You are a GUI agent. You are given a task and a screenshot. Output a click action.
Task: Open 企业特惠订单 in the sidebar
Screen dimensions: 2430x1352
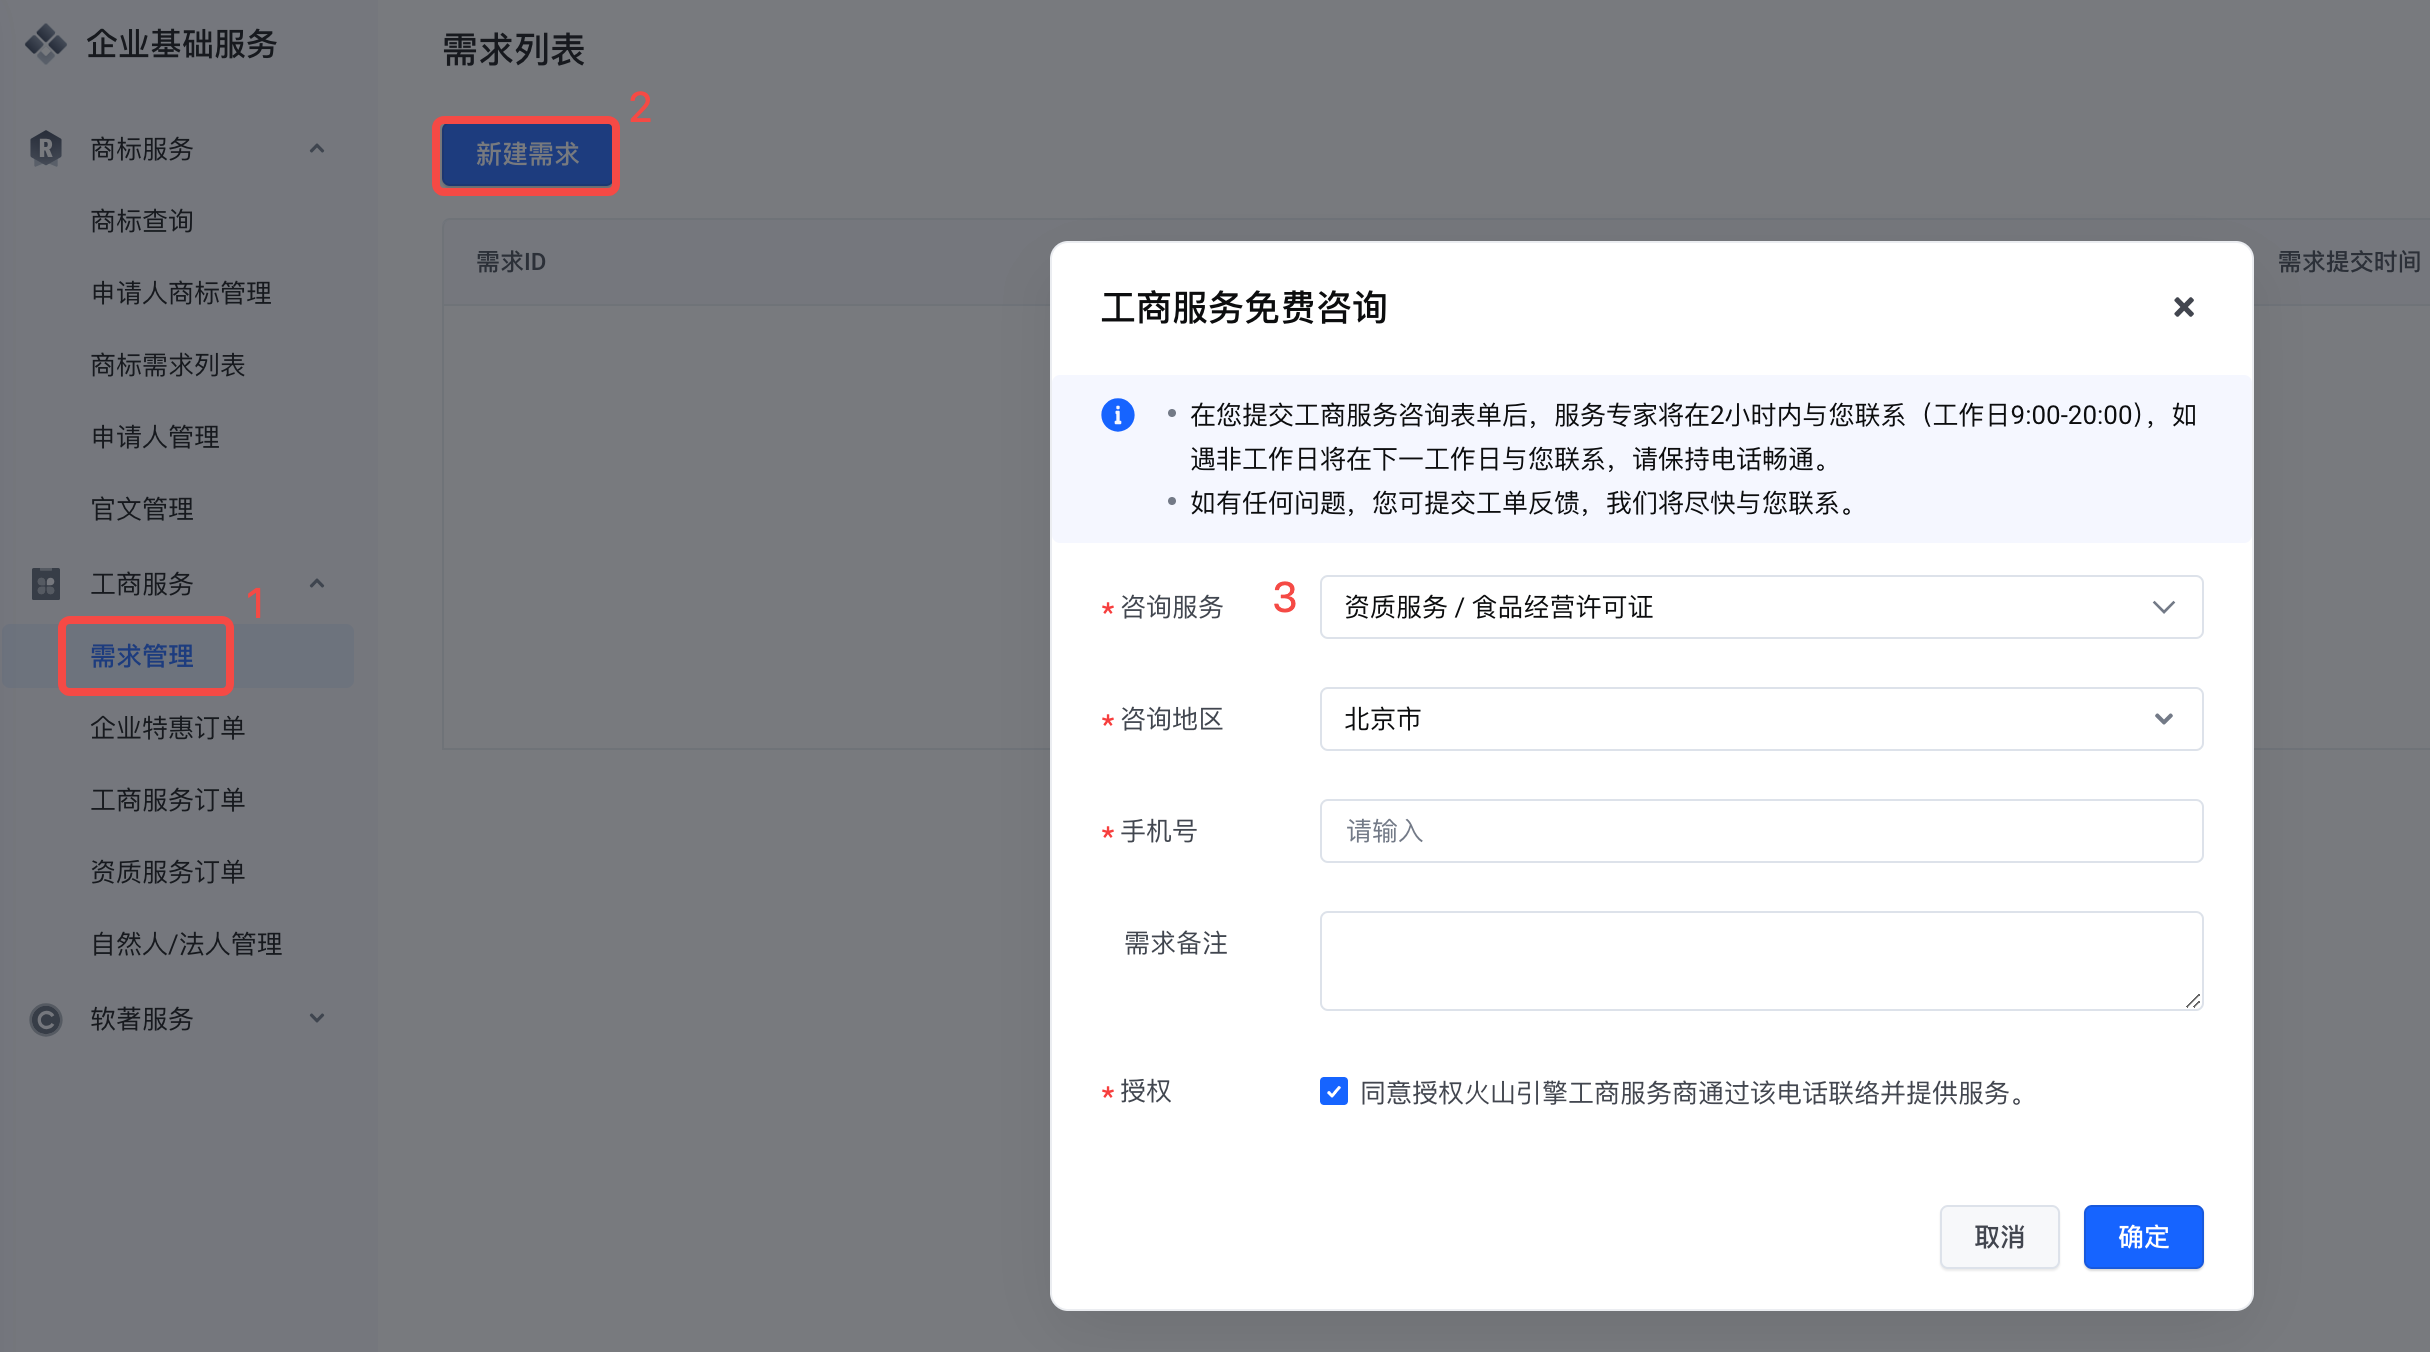tap(167, 728)
